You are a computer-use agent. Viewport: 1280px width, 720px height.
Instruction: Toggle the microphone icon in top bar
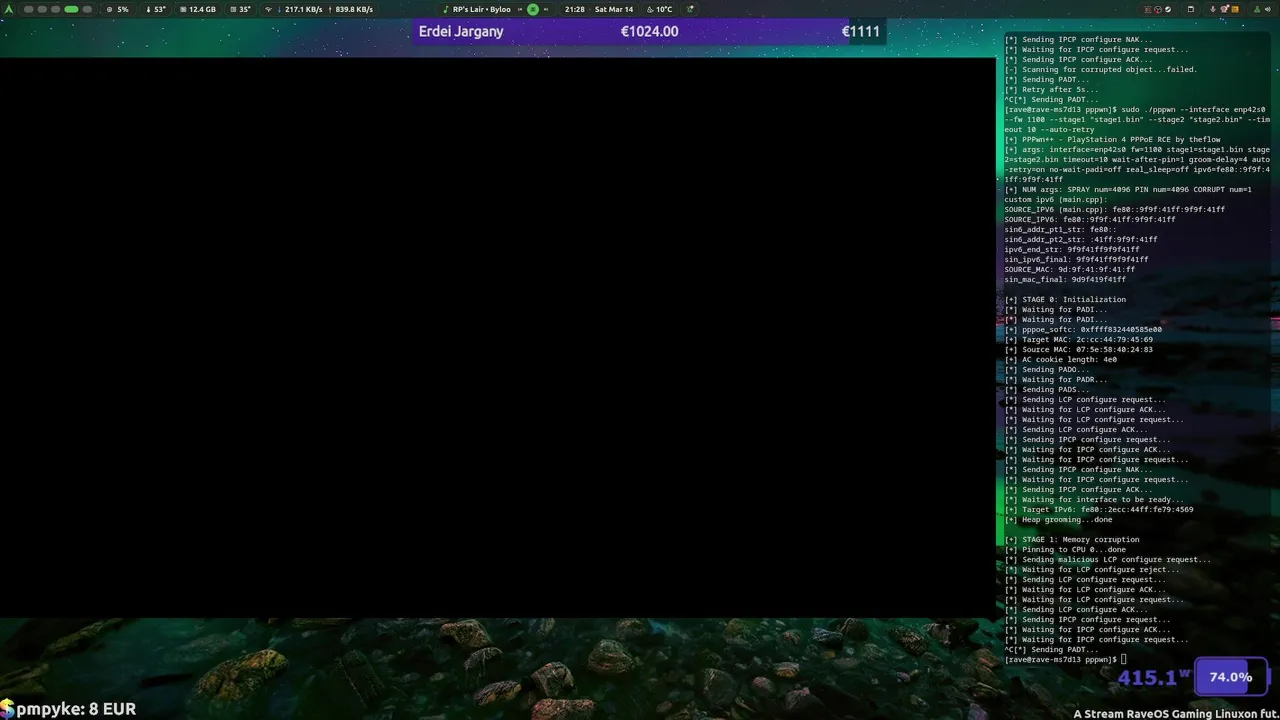pyautogui.click(x=1213, y=9)
